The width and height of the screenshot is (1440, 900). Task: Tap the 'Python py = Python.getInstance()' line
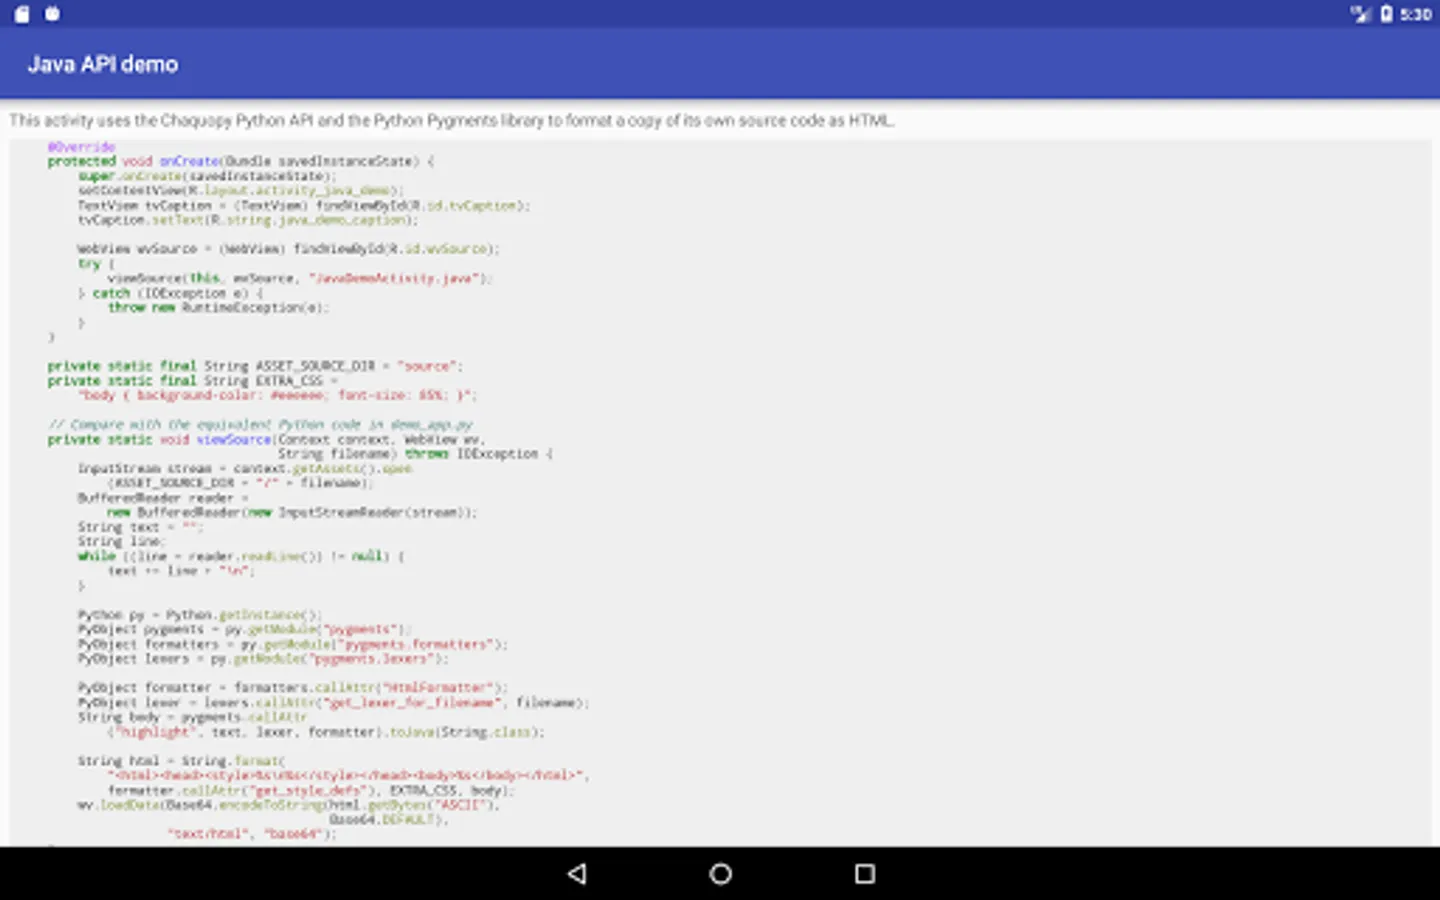click(x=200, y=615)
